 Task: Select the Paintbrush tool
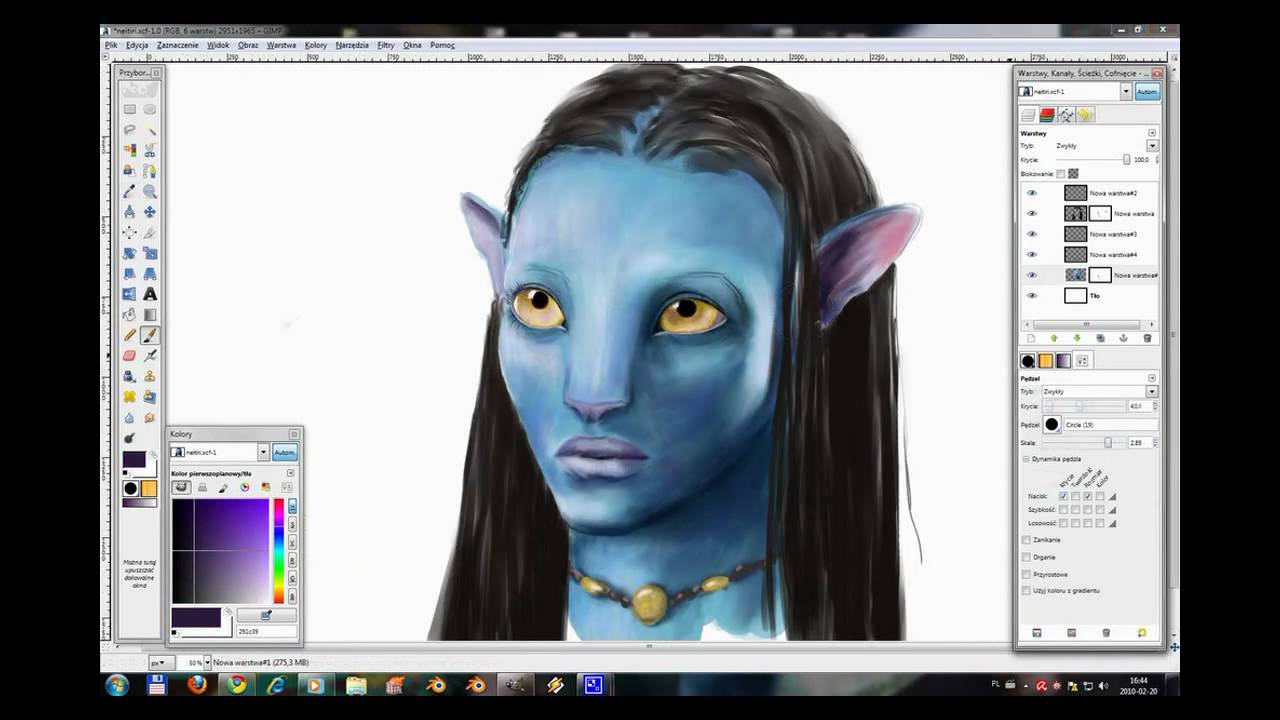coord(150,335)
